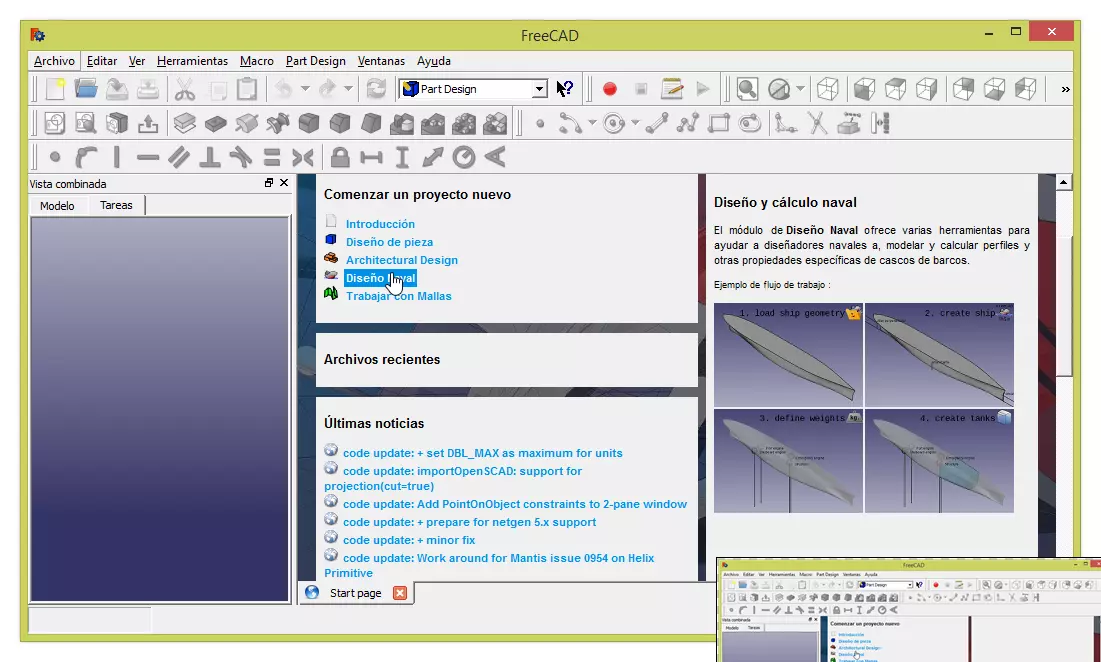Apply the lock constraint
Image resolution: width=1101 pixels, height=662 pixels.
pyautogui.click(x=343, y=155)
